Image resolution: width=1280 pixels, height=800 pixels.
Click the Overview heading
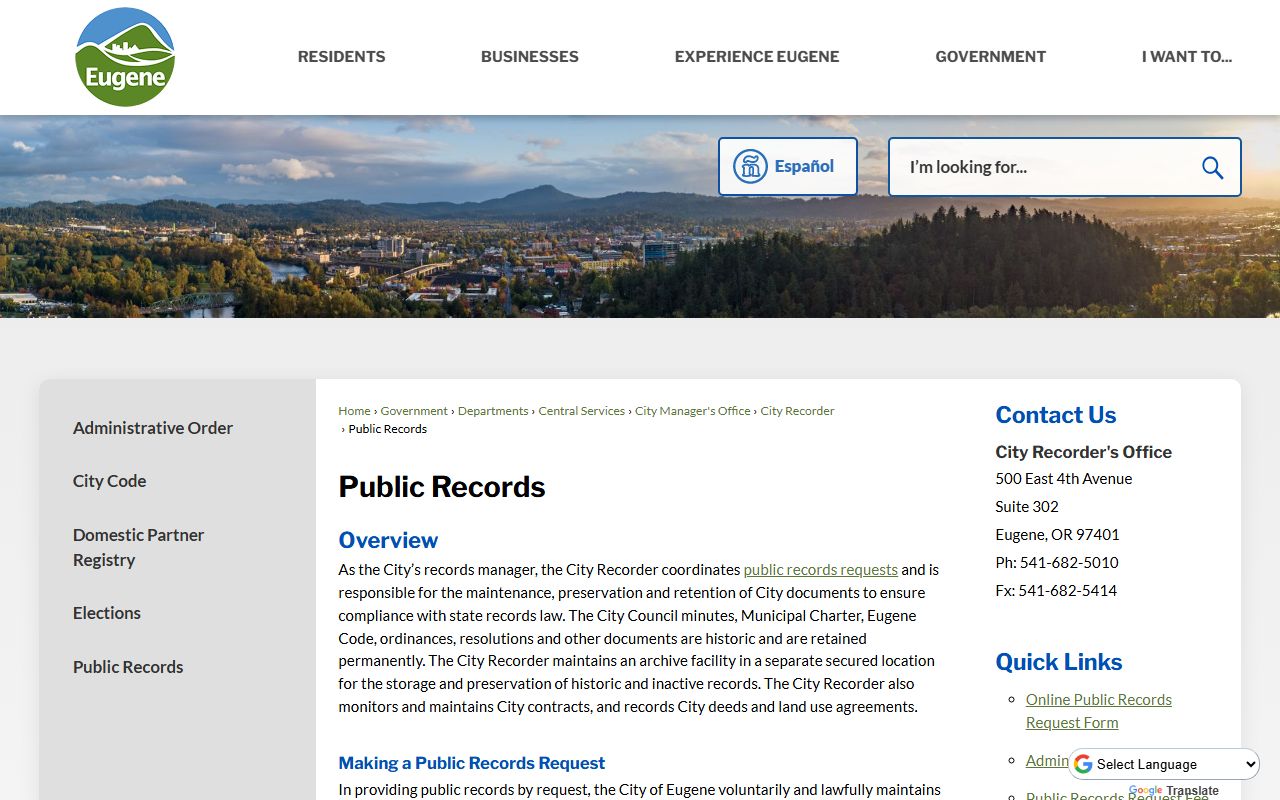(388, 540)
